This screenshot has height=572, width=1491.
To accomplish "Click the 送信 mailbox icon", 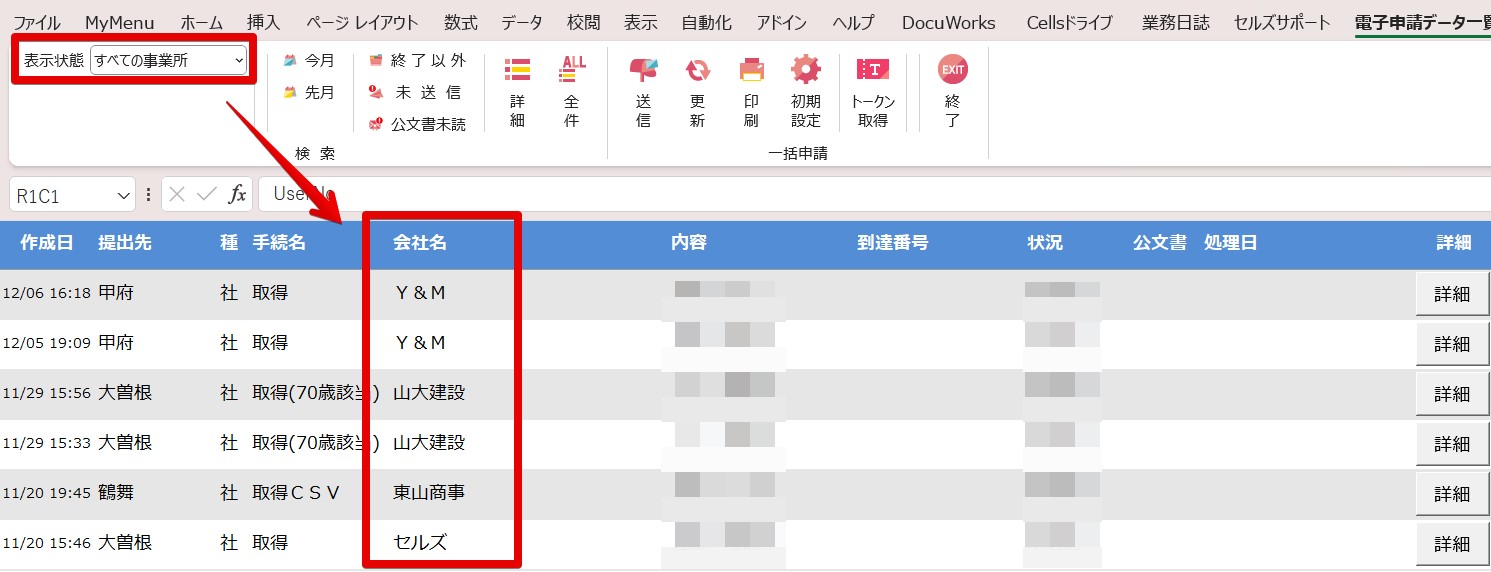I will coord(643,70).
